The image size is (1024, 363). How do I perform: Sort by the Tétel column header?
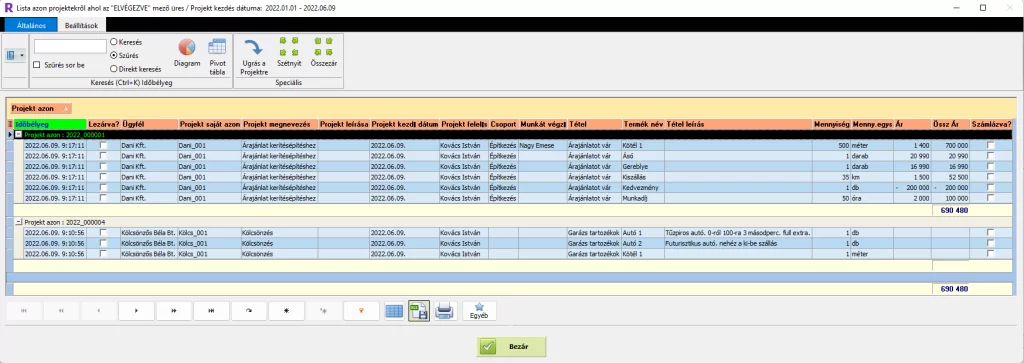pos(594,124)
